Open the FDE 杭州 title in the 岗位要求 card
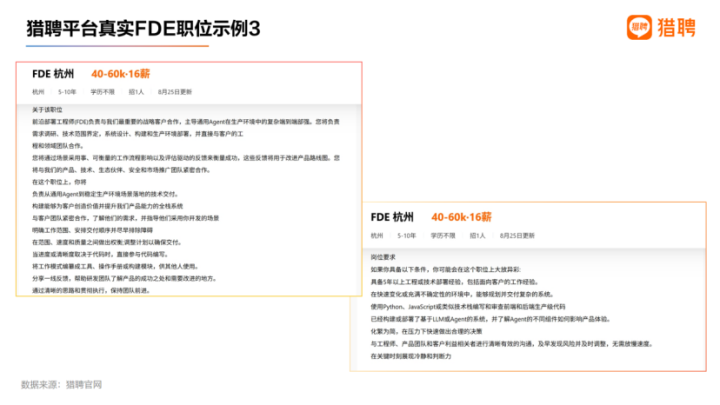 [392, 217]
